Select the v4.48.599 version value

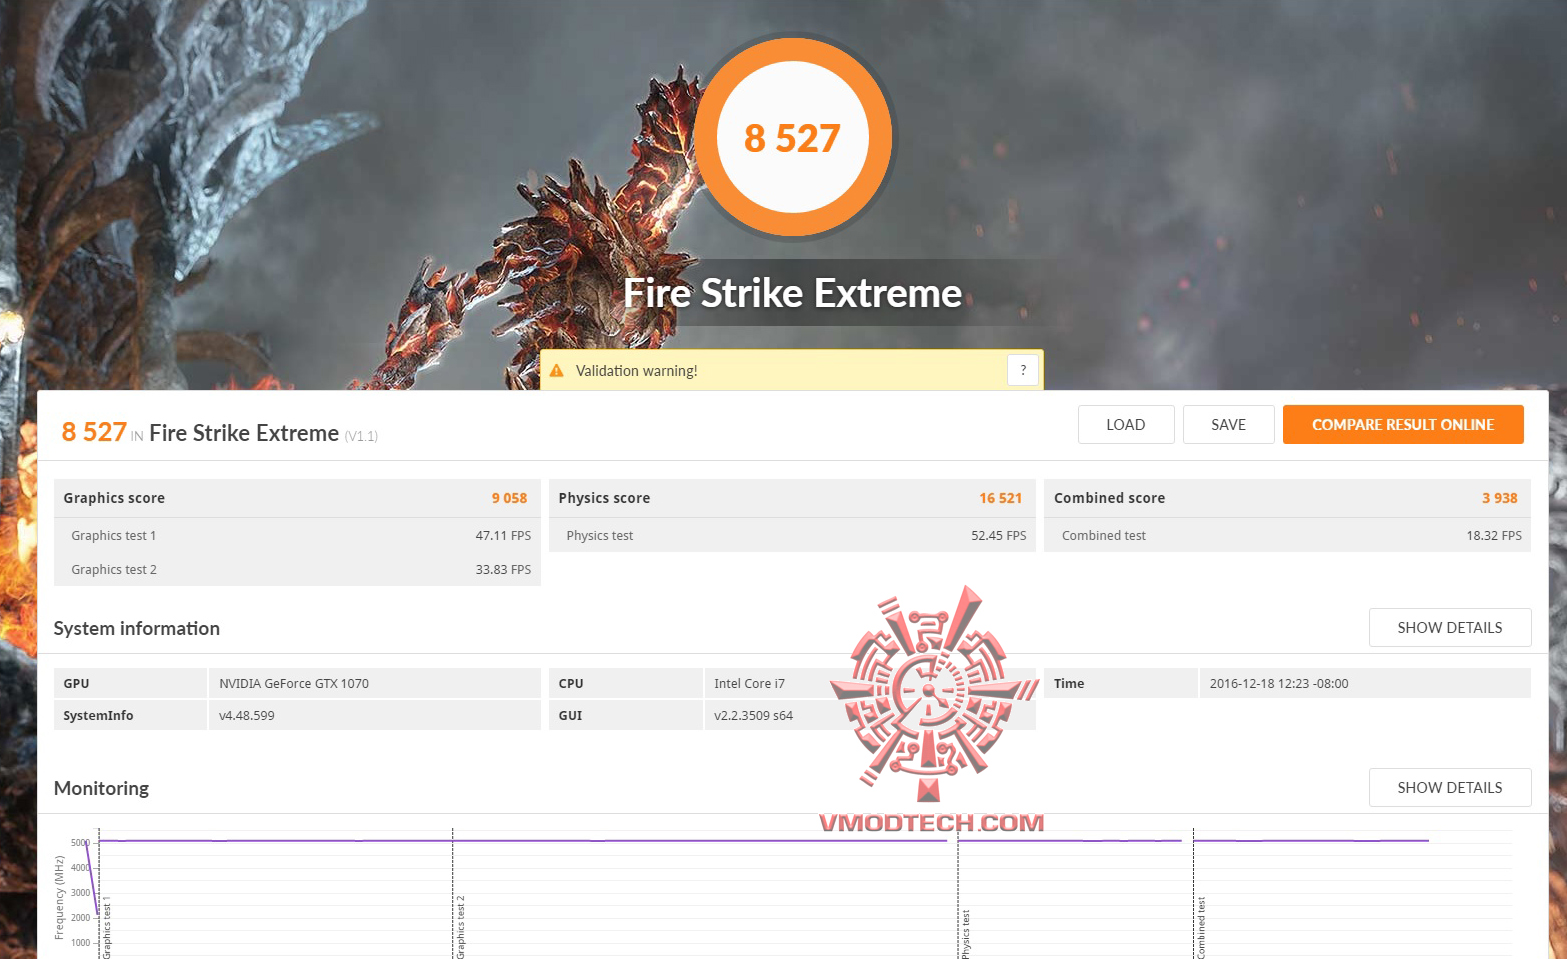tap(247, 715)
